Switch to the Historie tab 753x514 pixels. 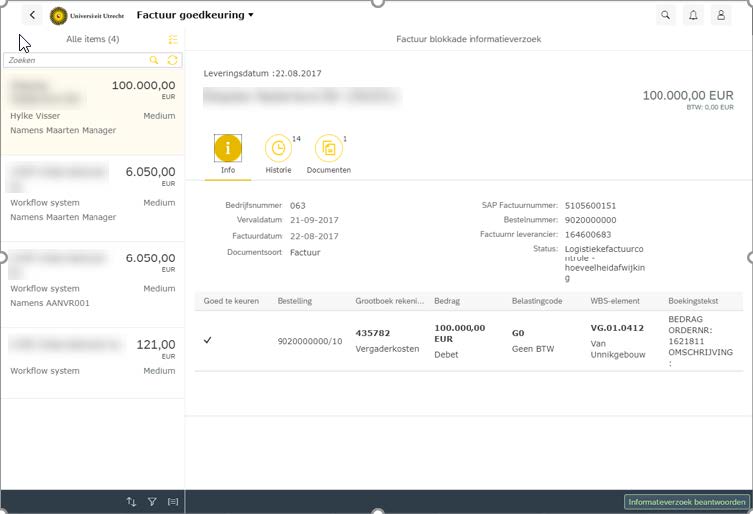(x=278, y=150)
